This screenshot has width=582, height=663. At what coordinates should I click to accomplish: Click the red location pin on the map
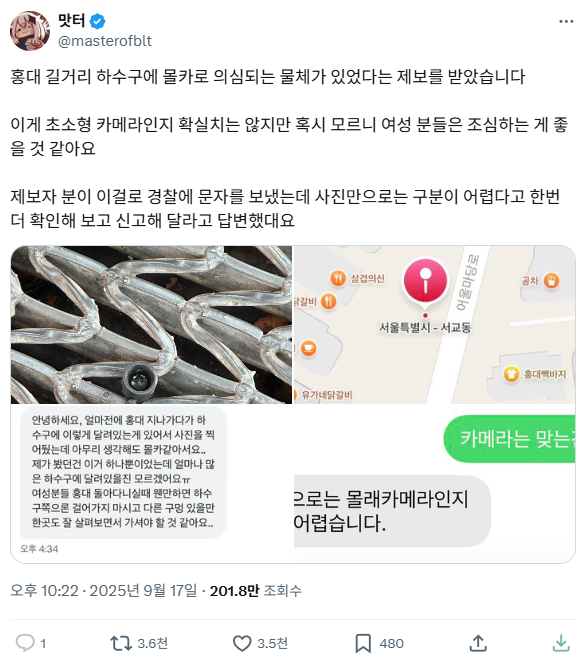click(425, 283)
